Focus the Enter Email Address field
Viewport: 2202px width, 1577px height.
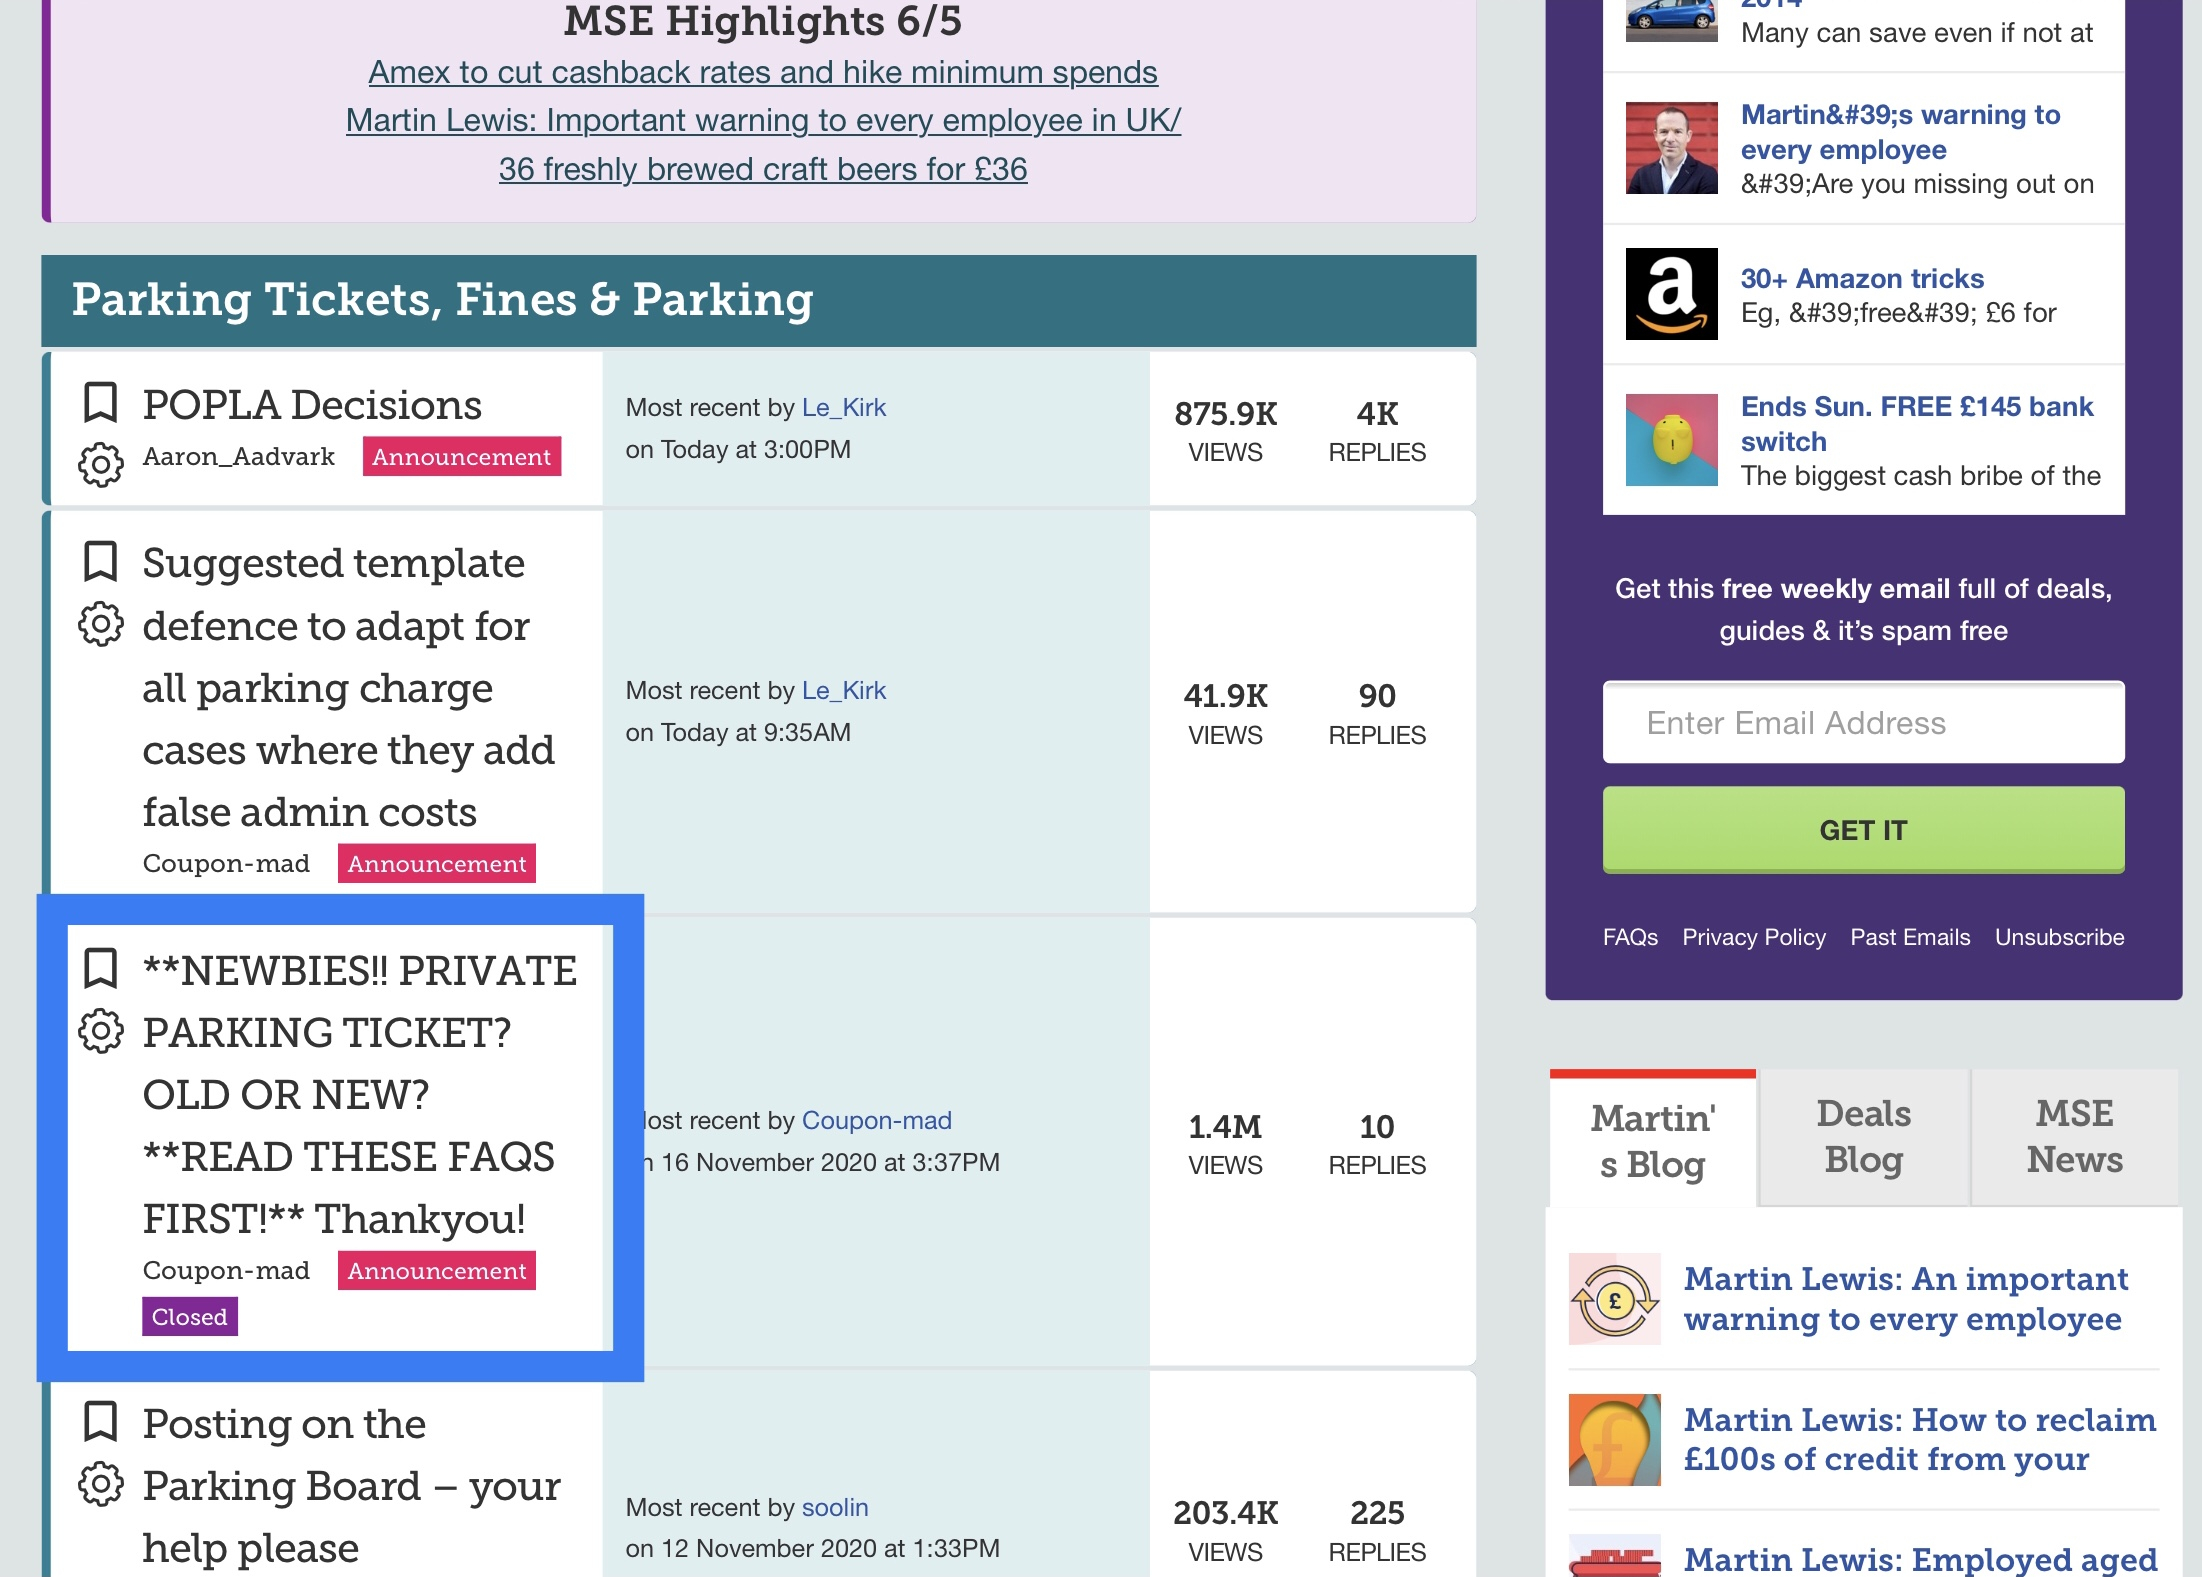(x=1863, y=723)
